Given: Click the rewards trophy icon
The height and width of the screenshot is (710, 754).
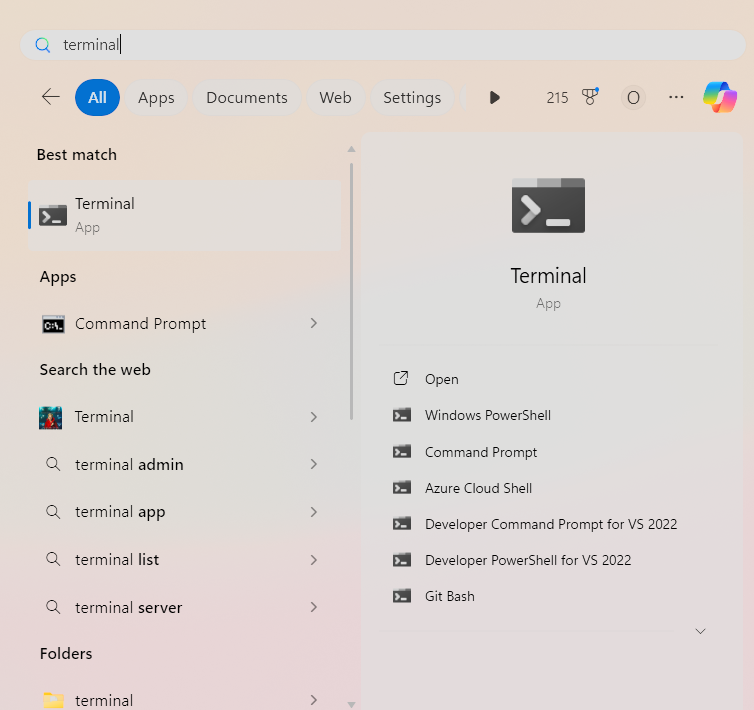Looking at the screenshot, I should (x=590, y=97).
